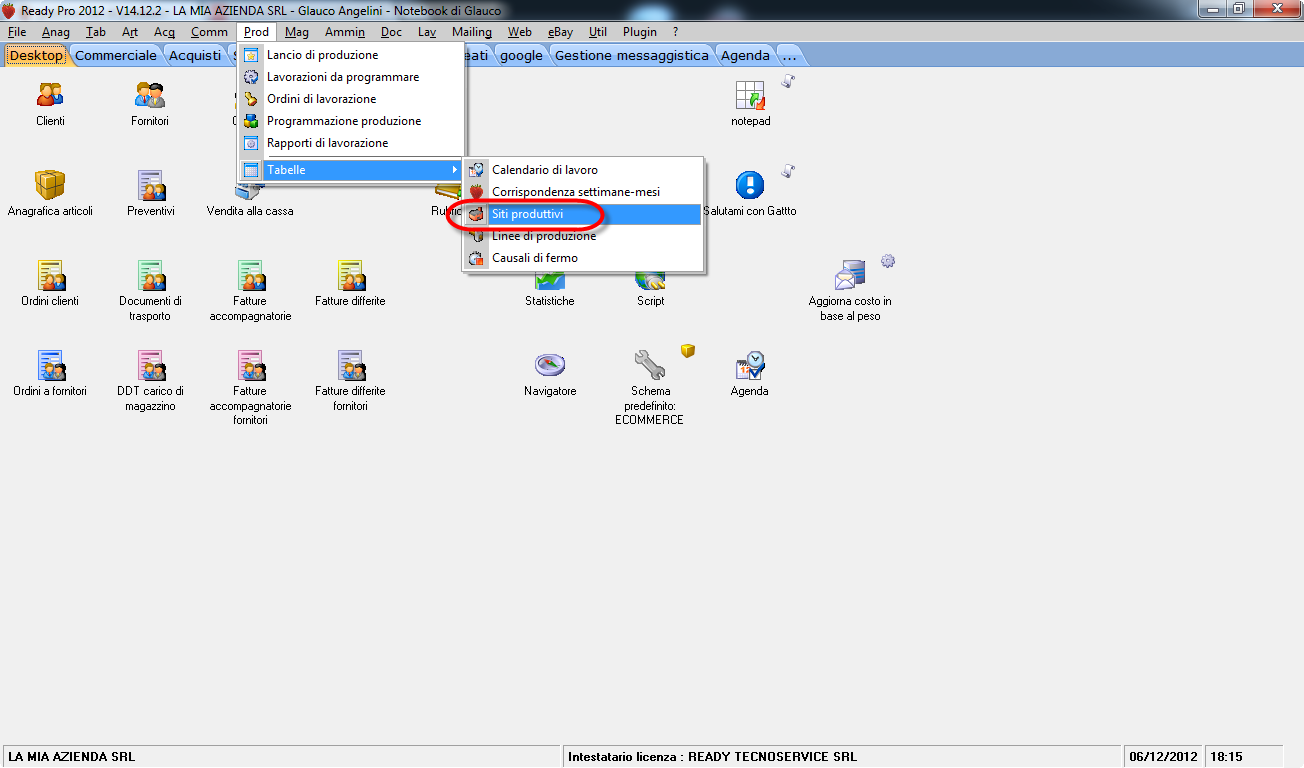The height and width of the screenshot is (768, 1304).
Task: Open Schema predefinito ECOMMERCE icon
Action: point(650,366)
